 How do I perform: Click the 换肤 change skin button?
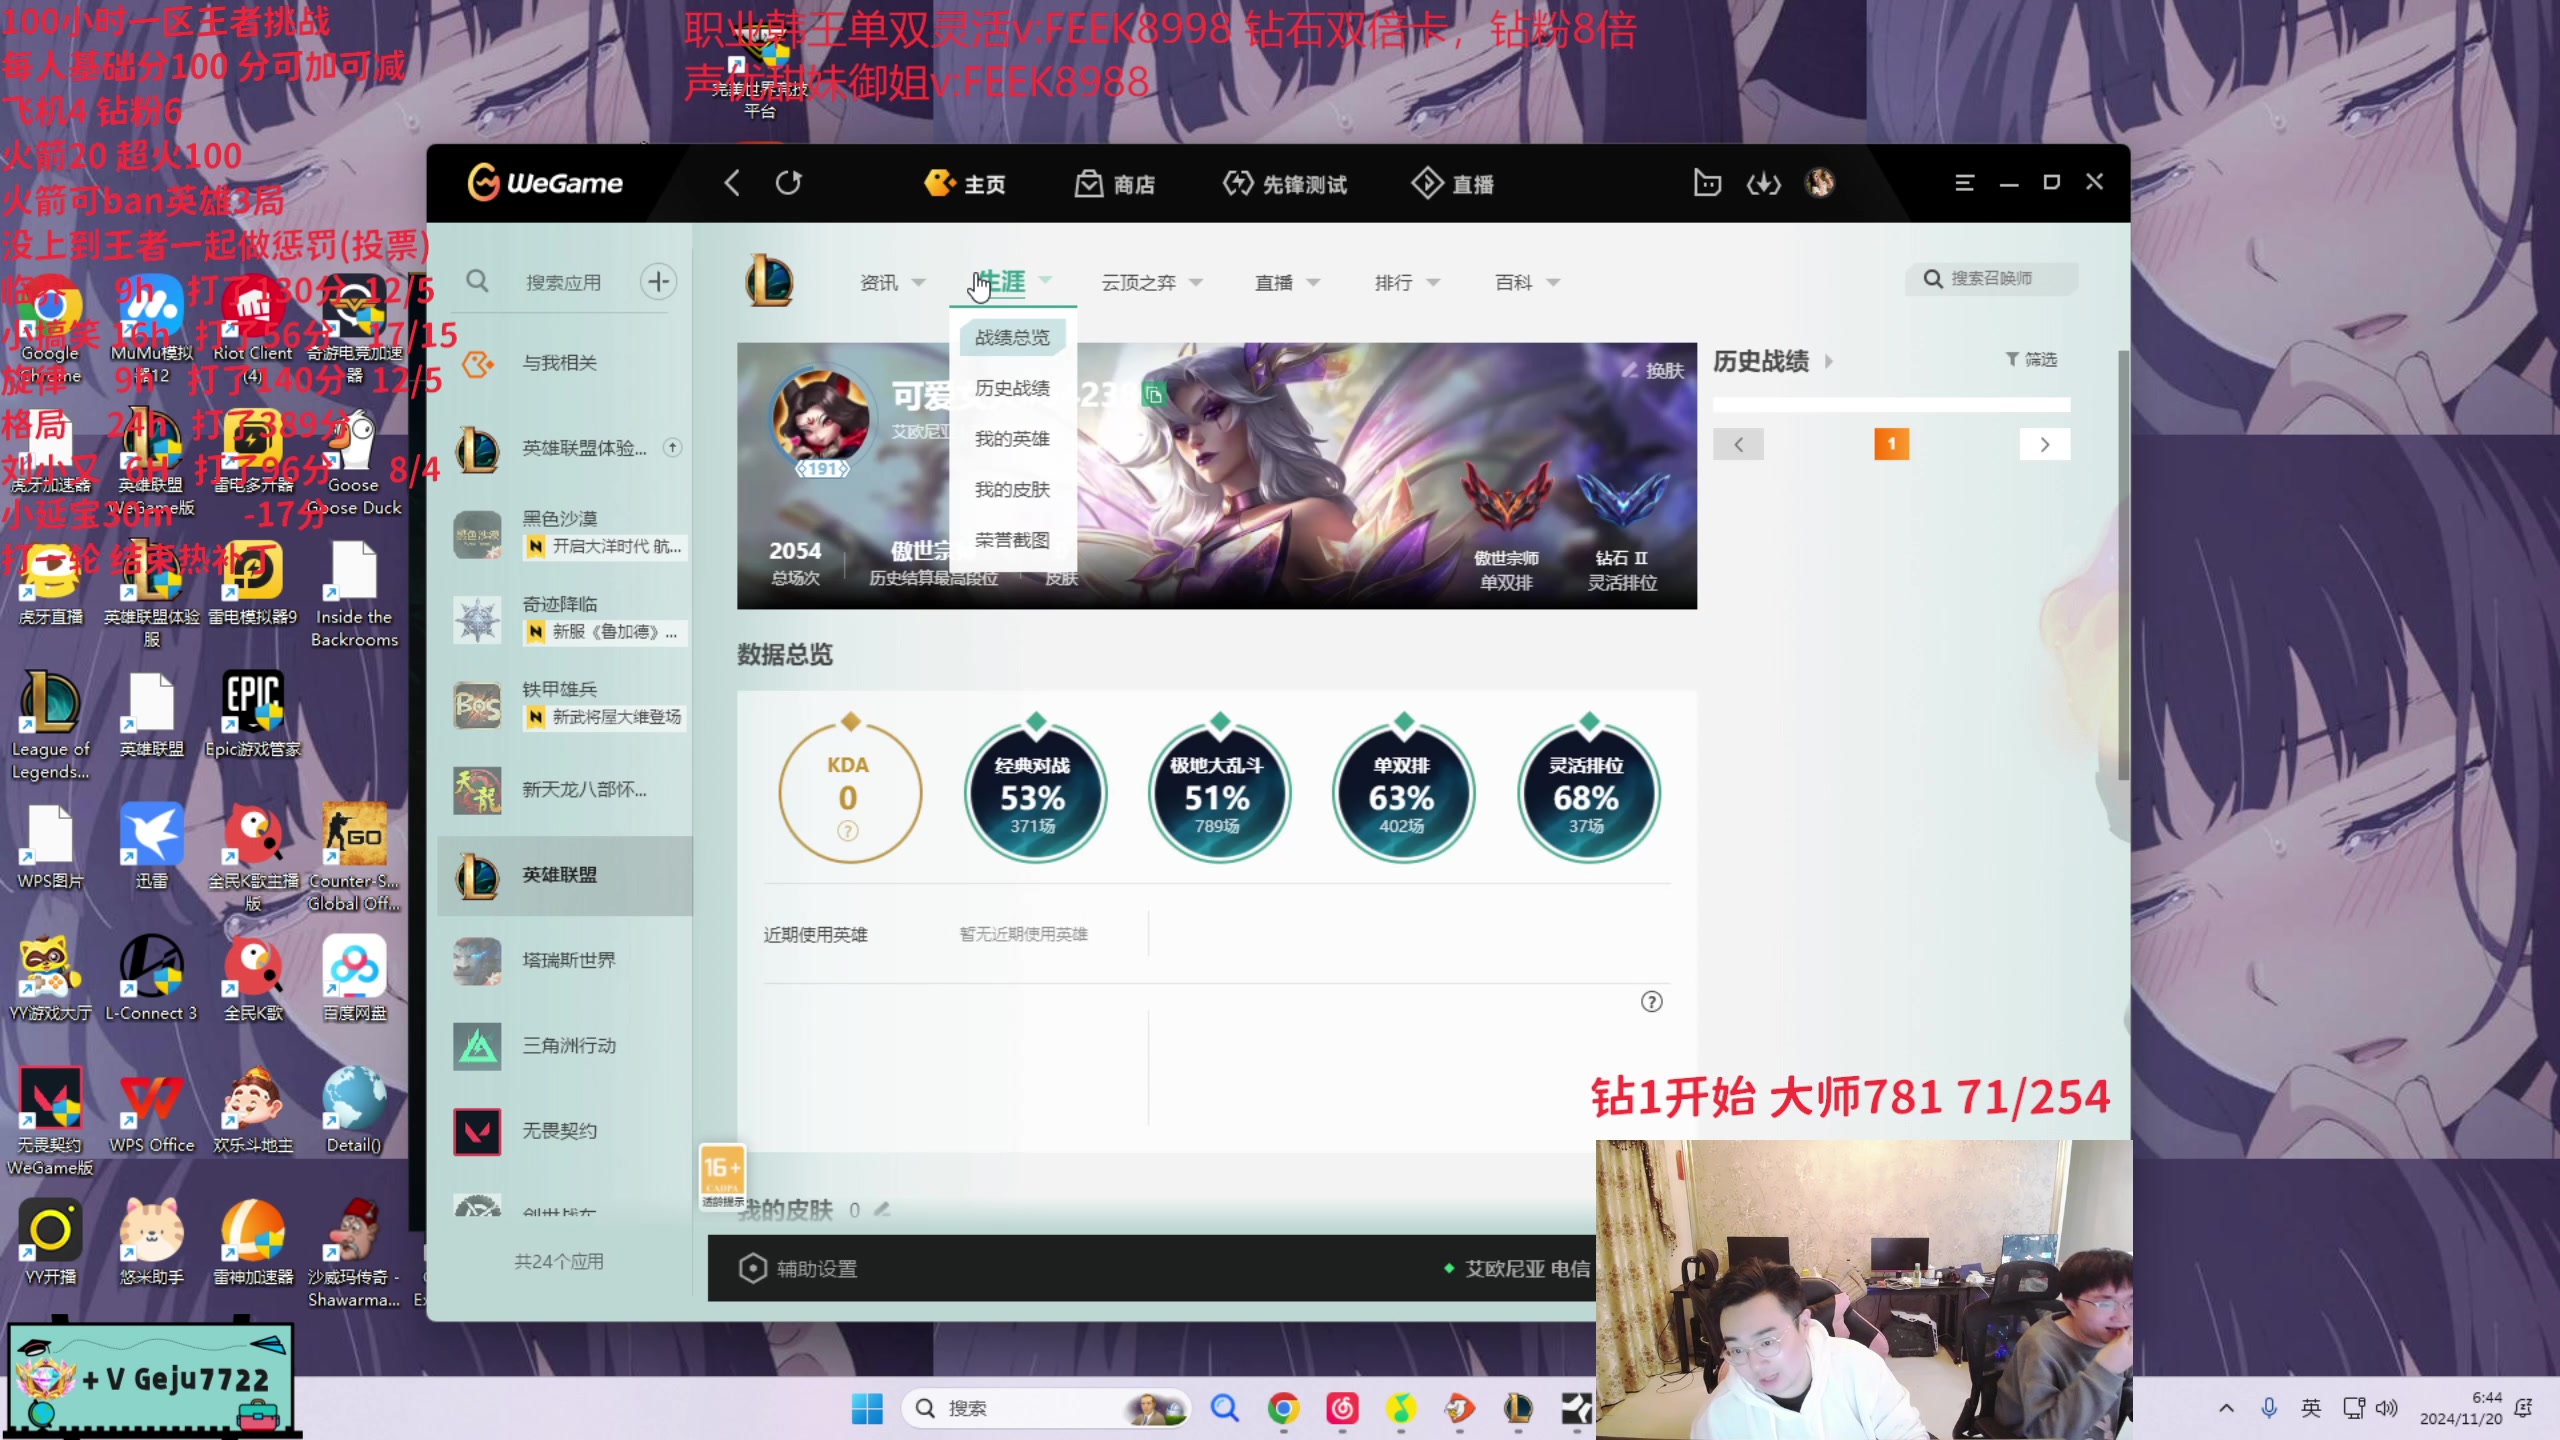pyautogui.click(x=1653, y=370)
